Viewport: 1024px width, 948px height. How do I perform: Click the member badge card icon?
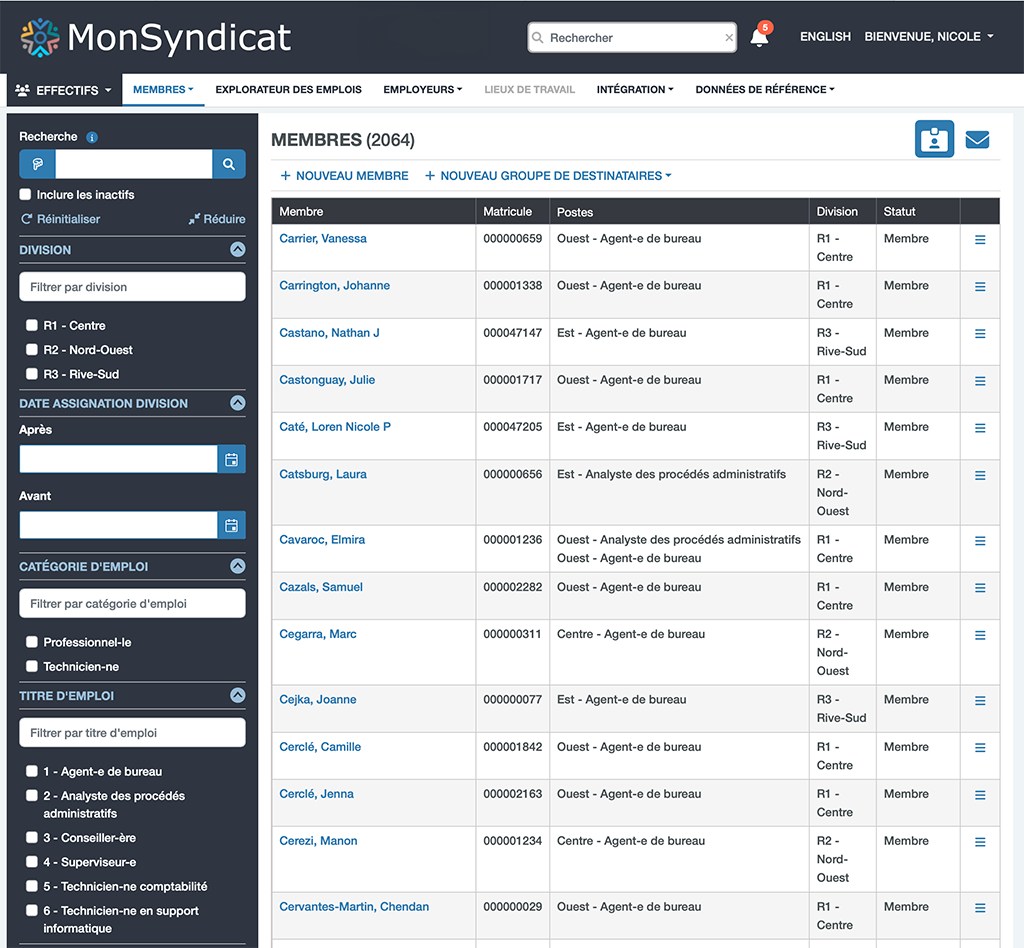pyautogui.click(x=934, y=140)
